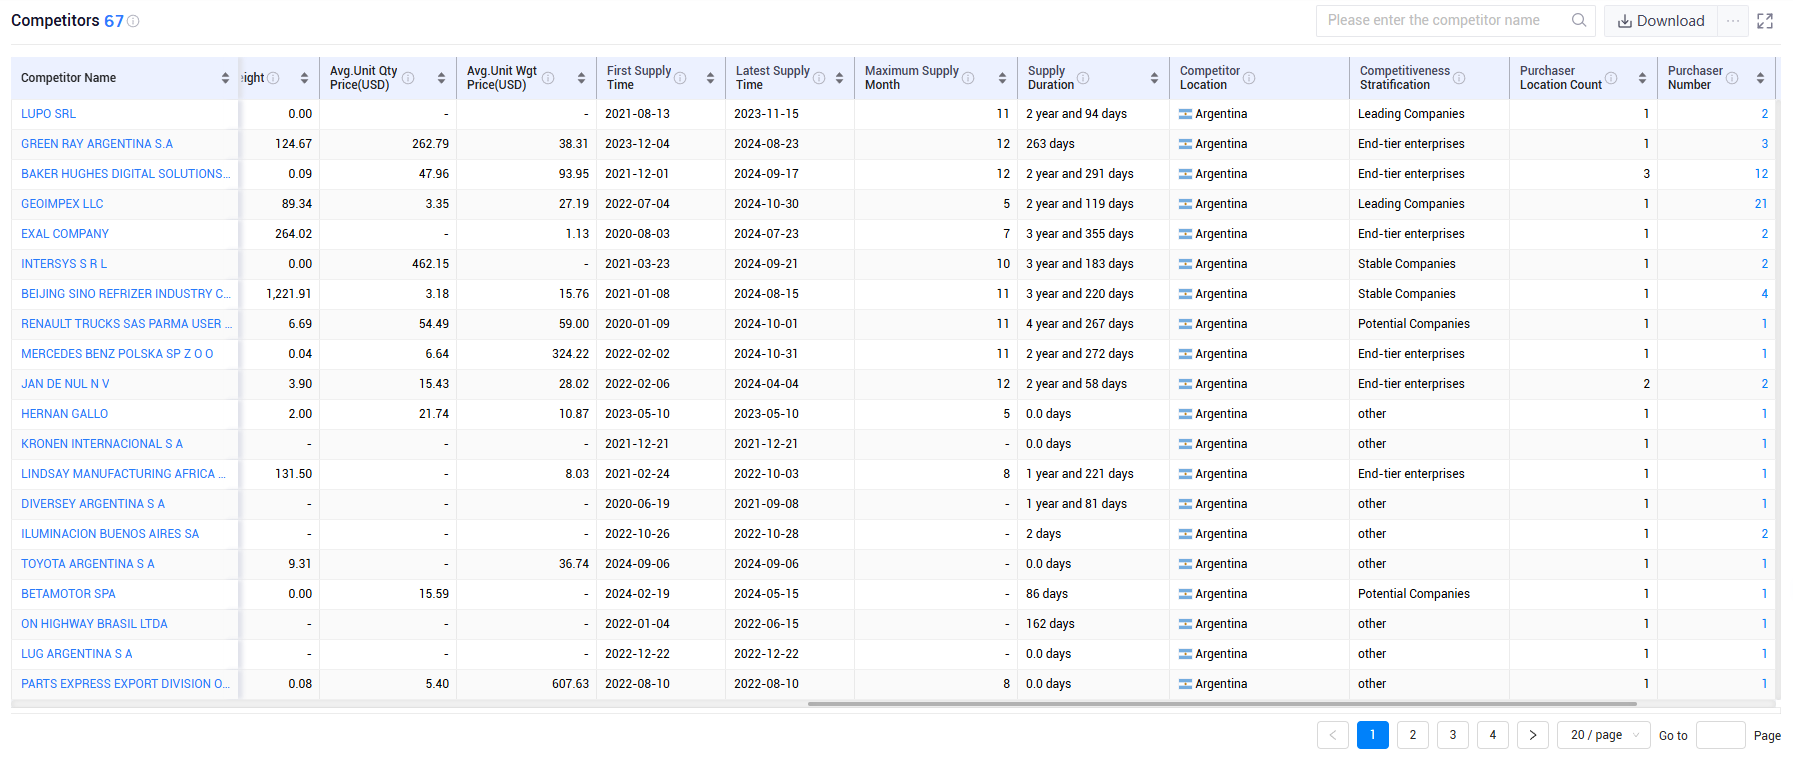
Task: Open competitor EXAL COMPANY
Action: coord(65,234)
